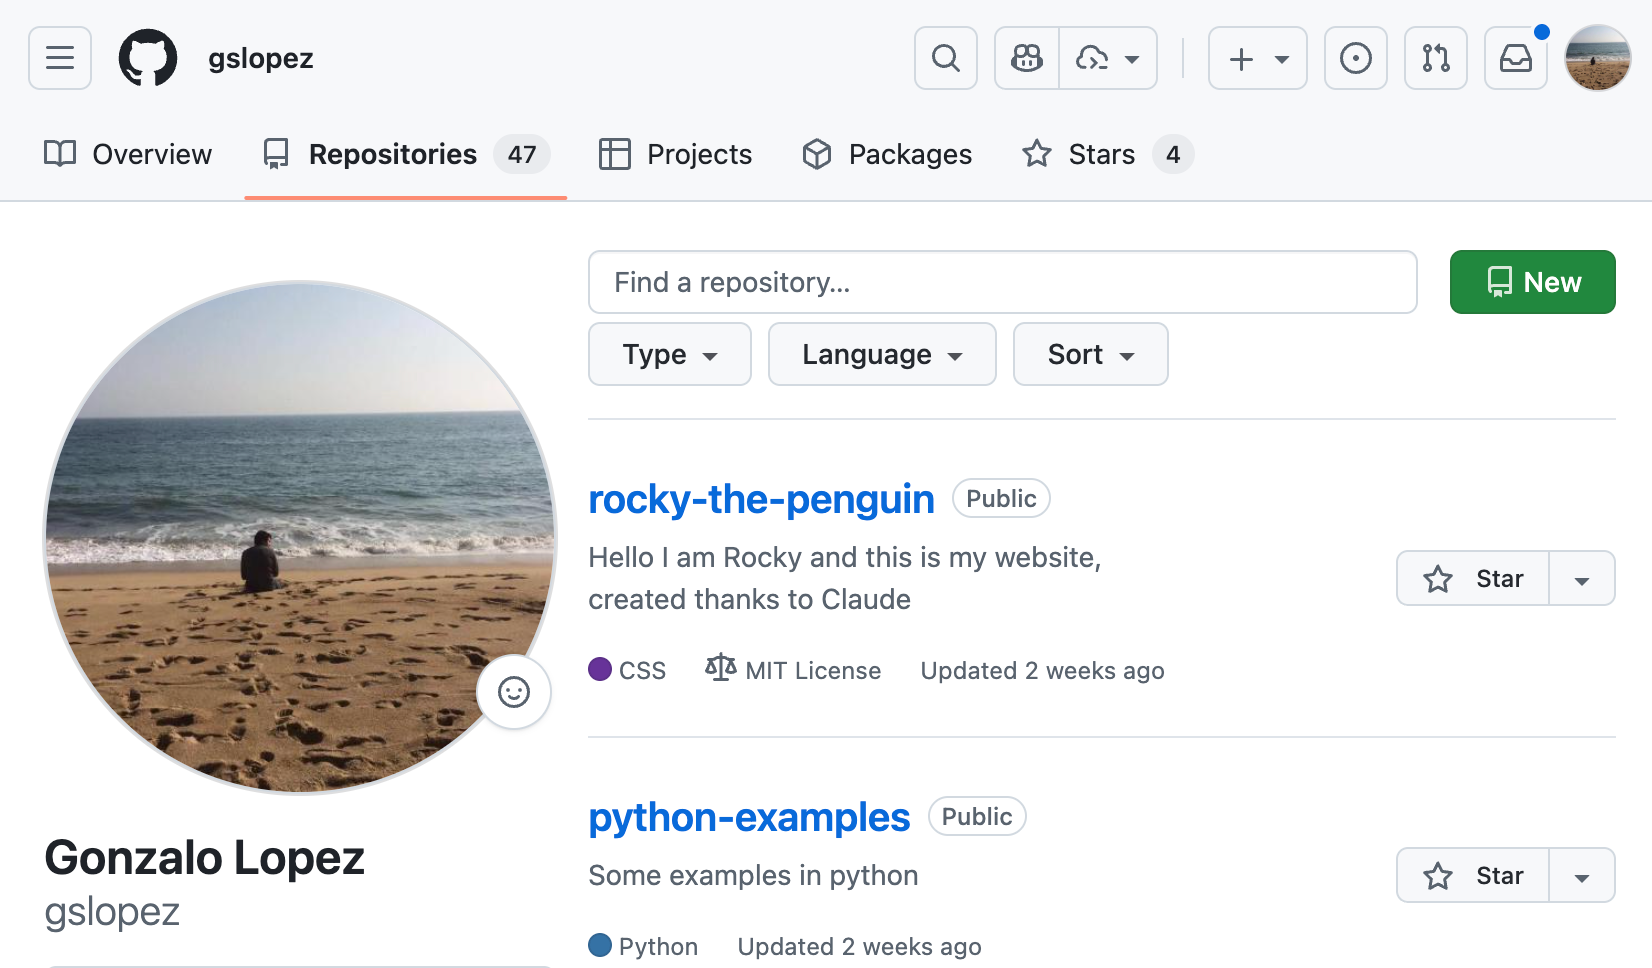Open the search magnifier button

(946, 58)
